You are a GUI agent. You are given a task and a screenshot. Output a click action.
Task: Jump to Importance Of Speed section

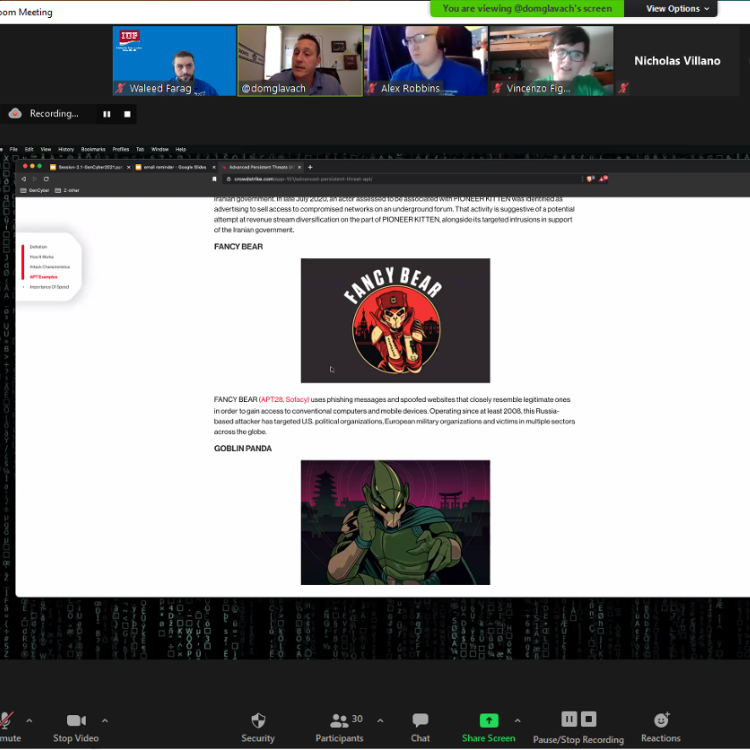pyautogui.click(x=49, y=287)
